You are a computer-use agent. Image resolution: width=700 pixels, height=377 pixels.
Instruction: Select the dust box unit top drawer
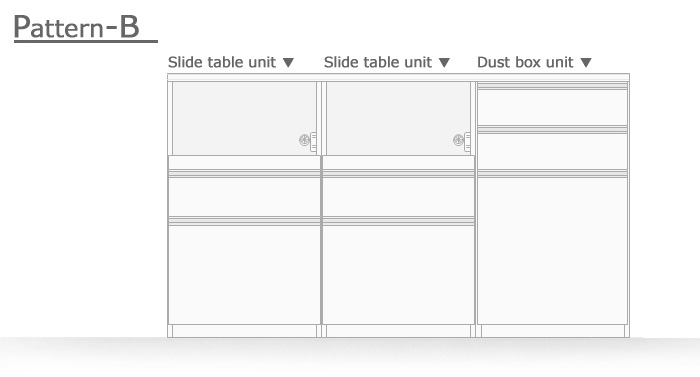click(x=552, y=107)
